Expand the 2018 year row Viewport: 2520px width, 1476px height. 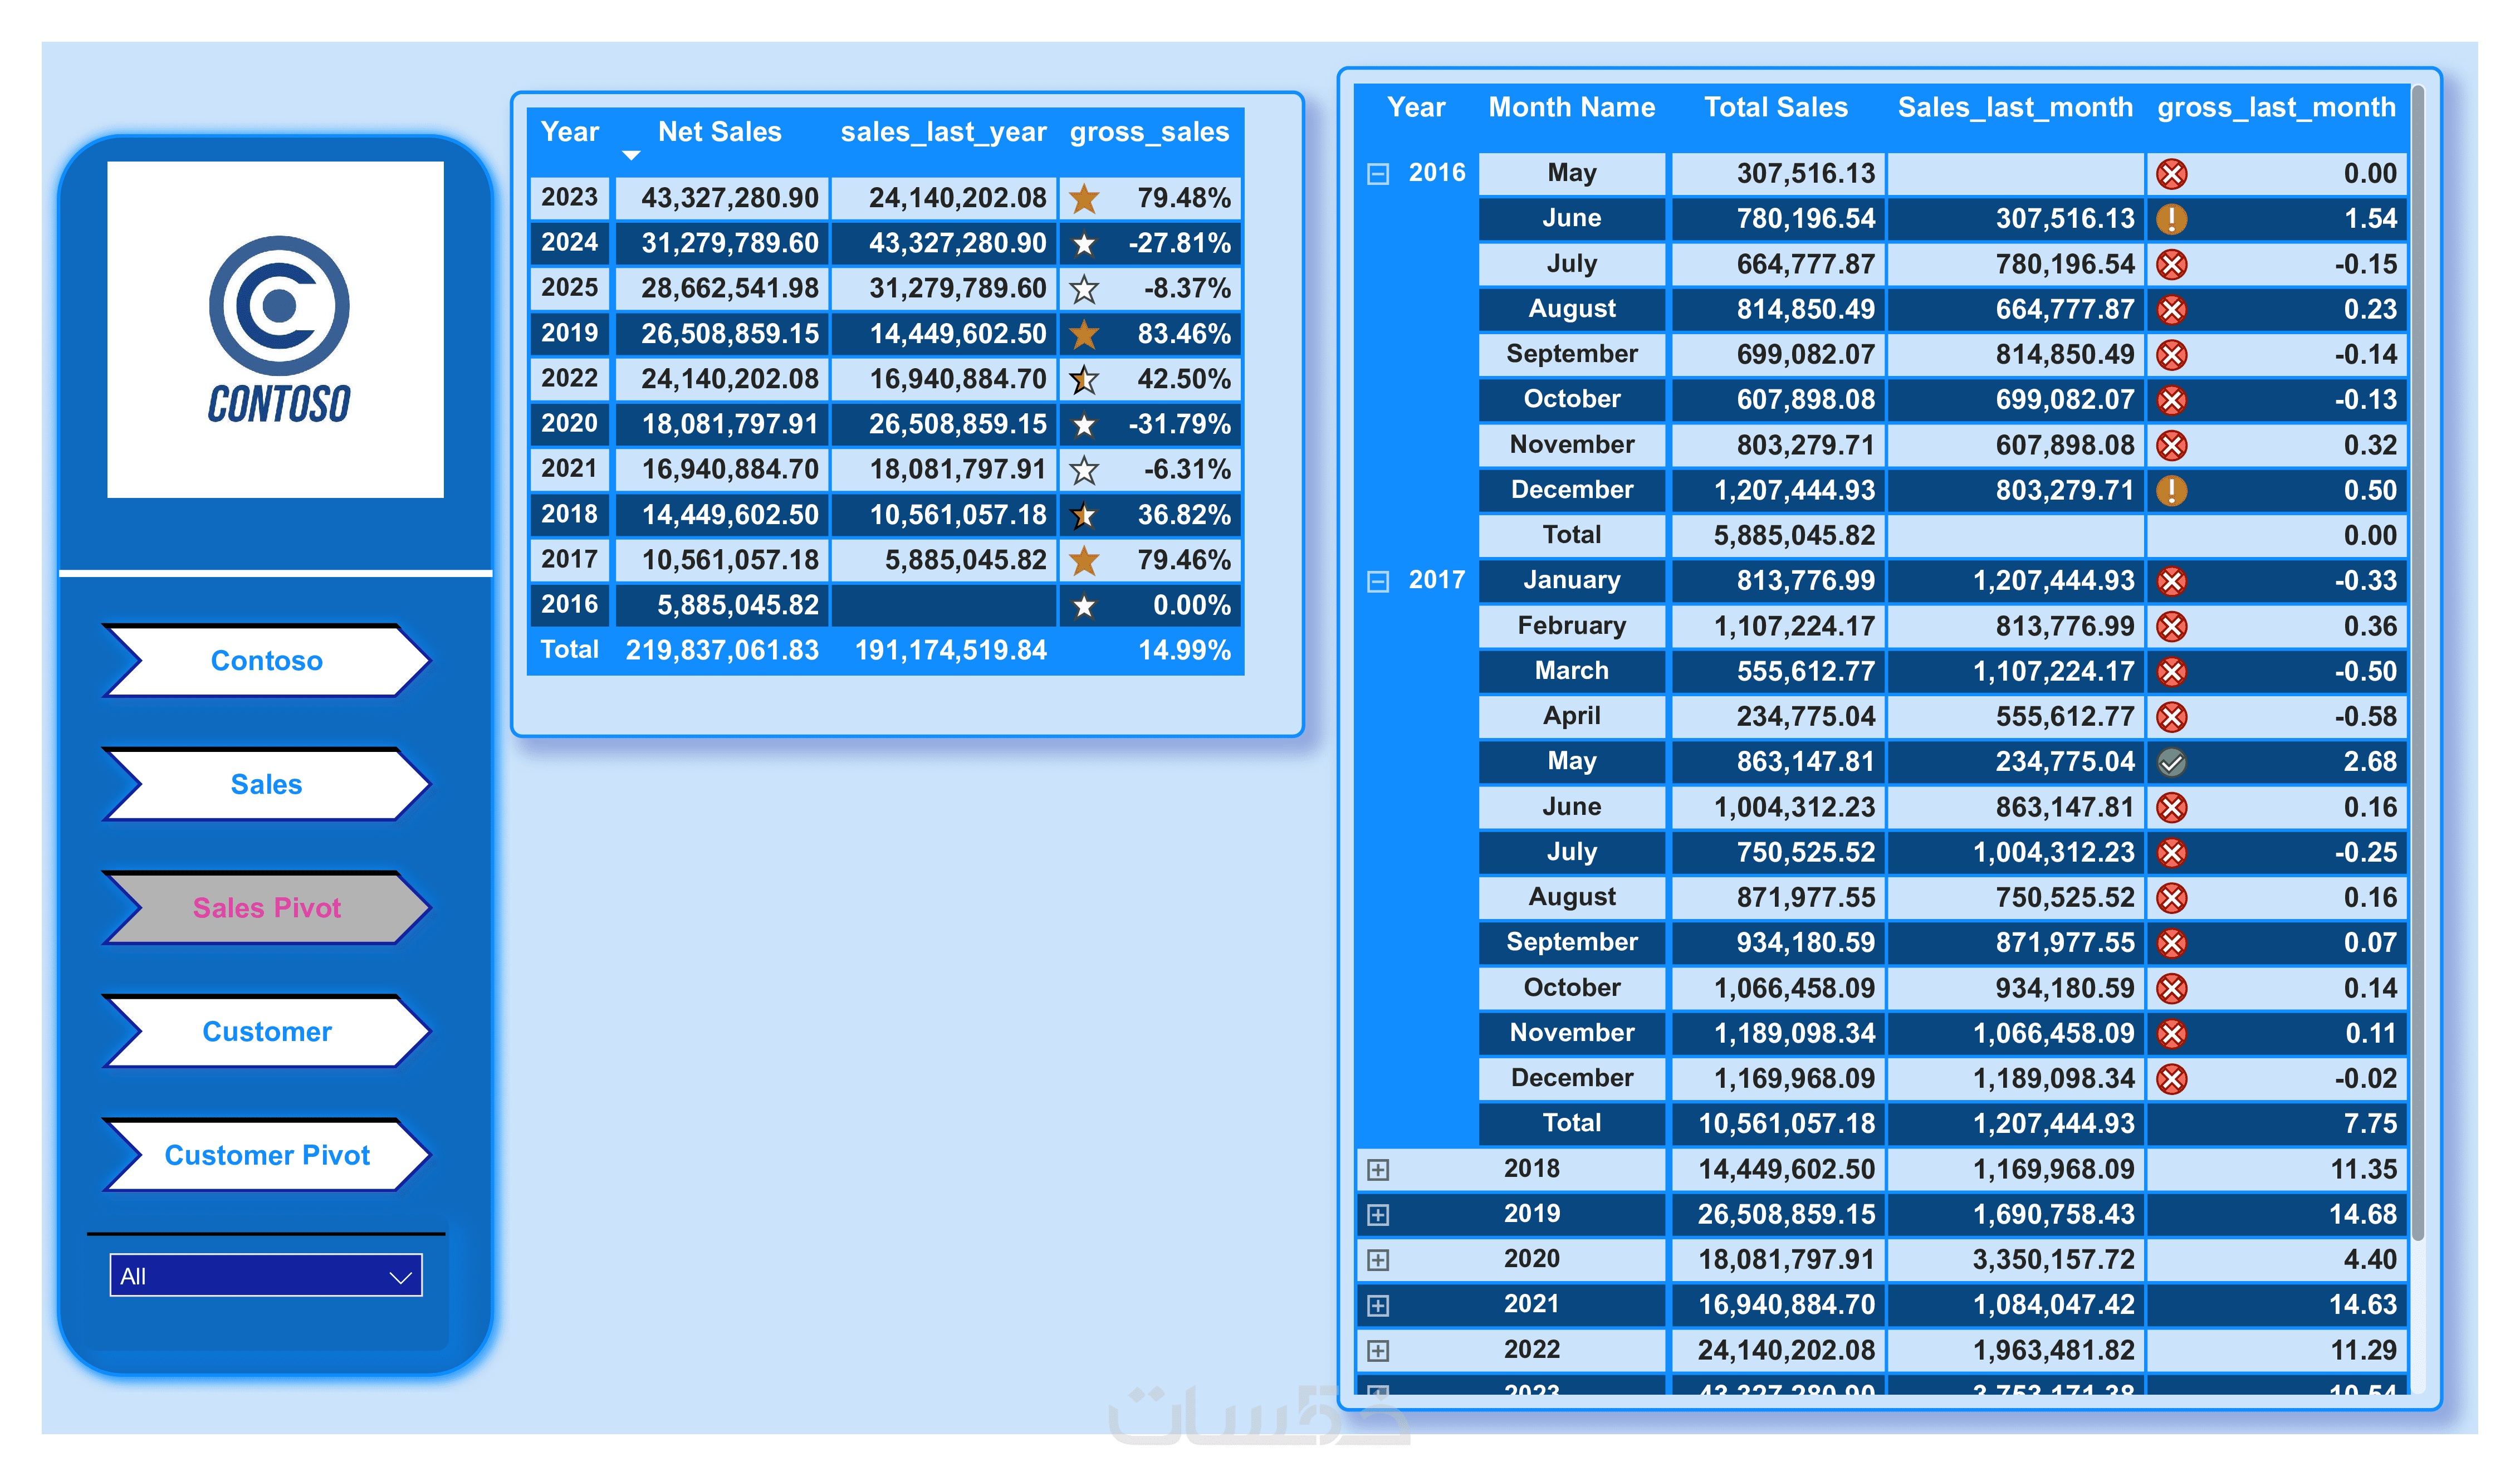(1377, 1169)
